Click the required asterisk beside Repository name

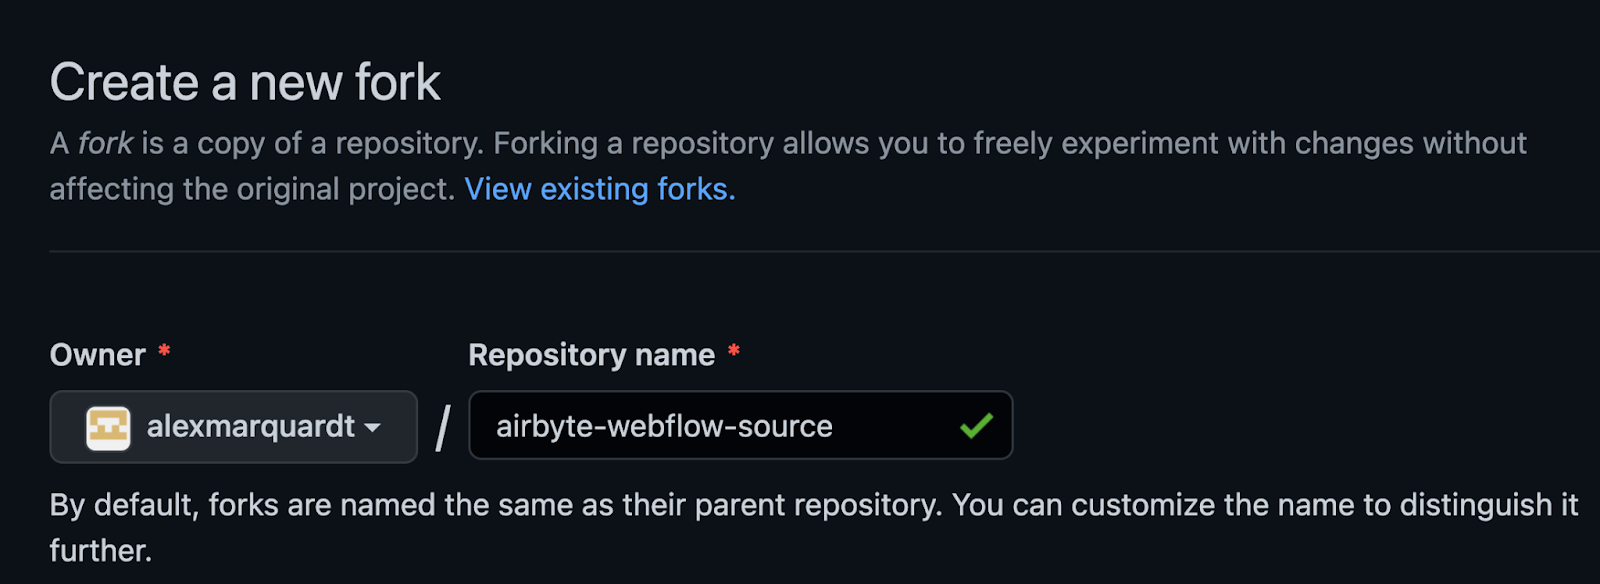(733, 349)
